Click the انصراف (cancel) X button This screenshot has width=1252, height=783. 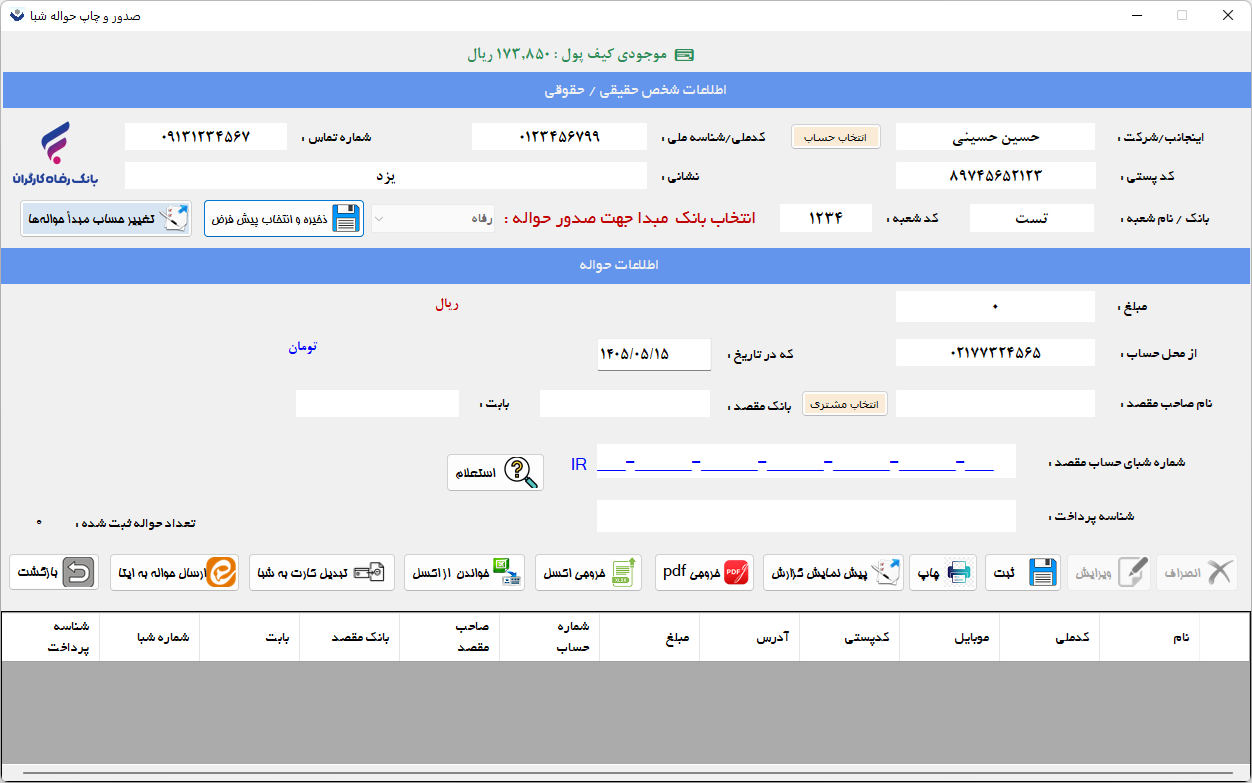coord(1197,573)
